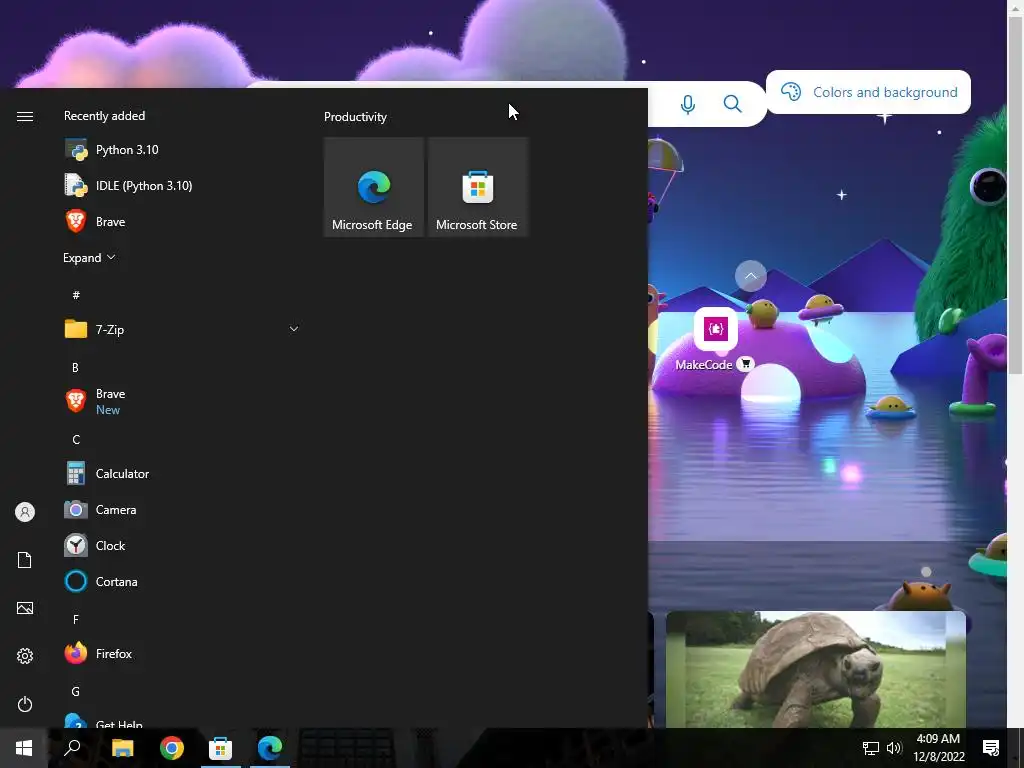The width and height of the screenshot is (1024, 768).
Task: Open taskbar Search magnifier
Action: [x=72, y=748]
